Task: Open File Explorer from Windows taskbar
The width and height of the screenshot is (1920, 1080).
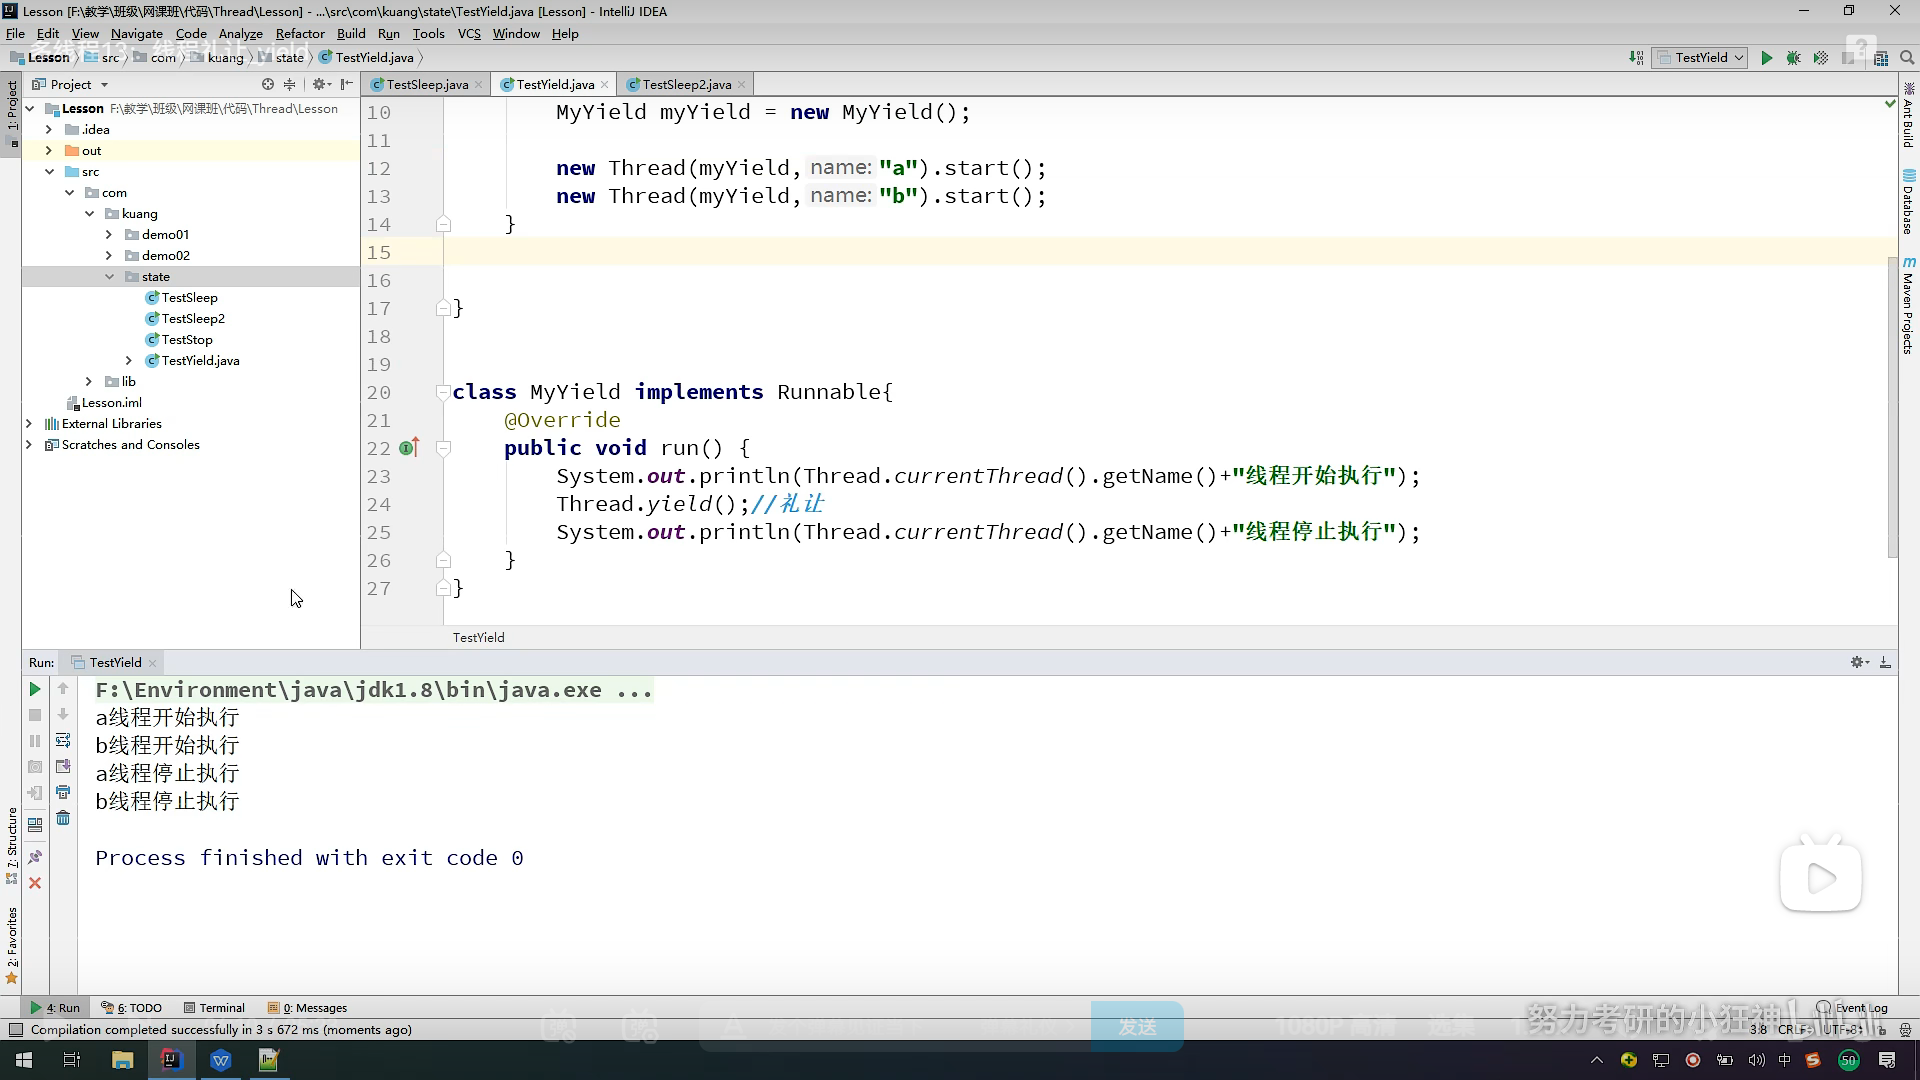Action: (122, 1060)
